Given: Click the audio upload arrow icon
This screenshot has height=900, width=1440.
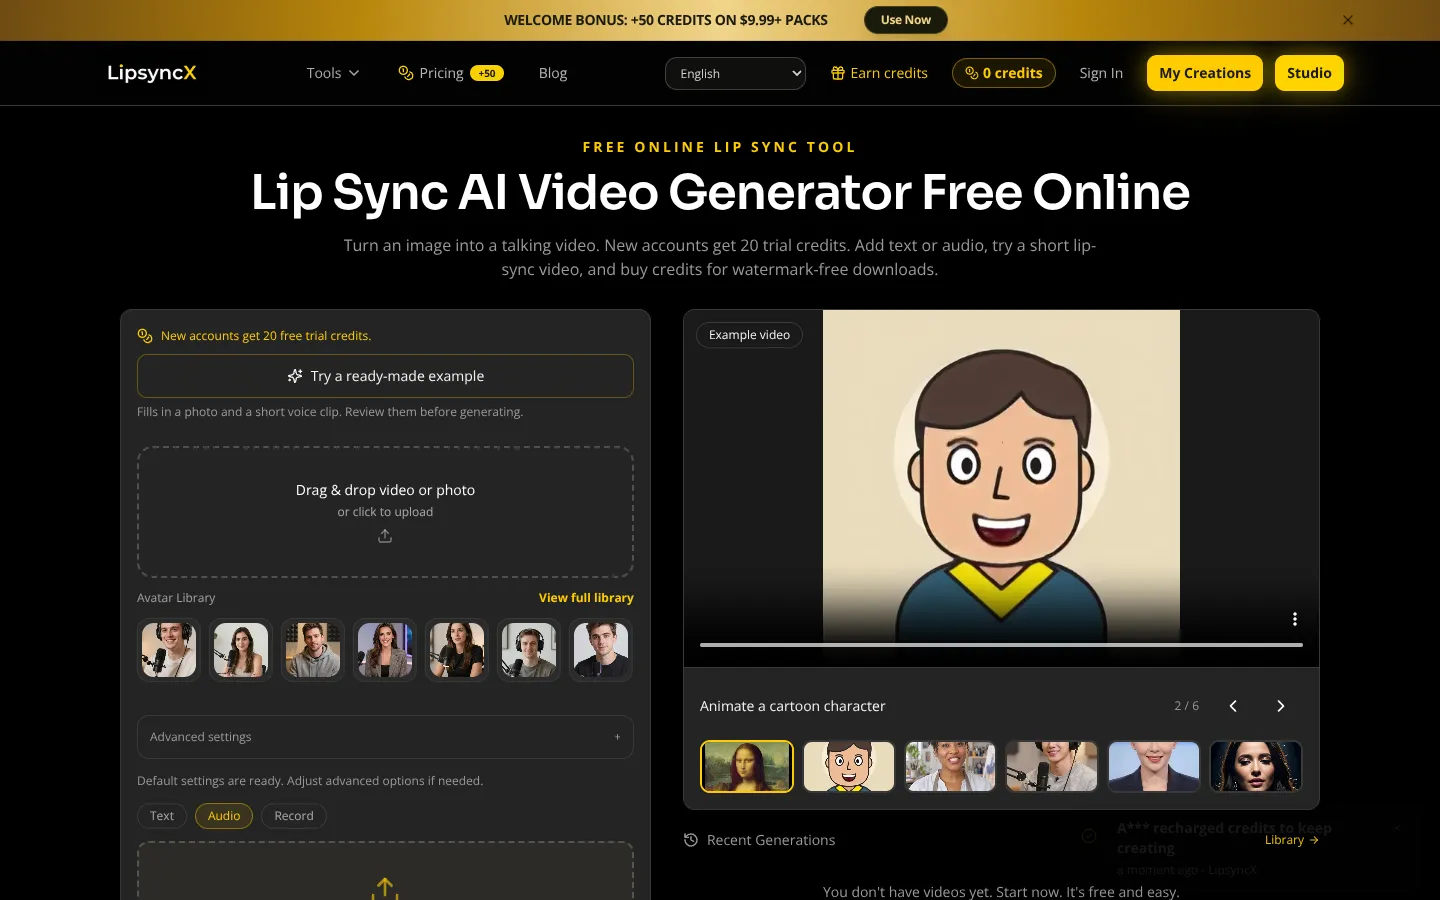Looking at the screenshot, I should [385, 888].
